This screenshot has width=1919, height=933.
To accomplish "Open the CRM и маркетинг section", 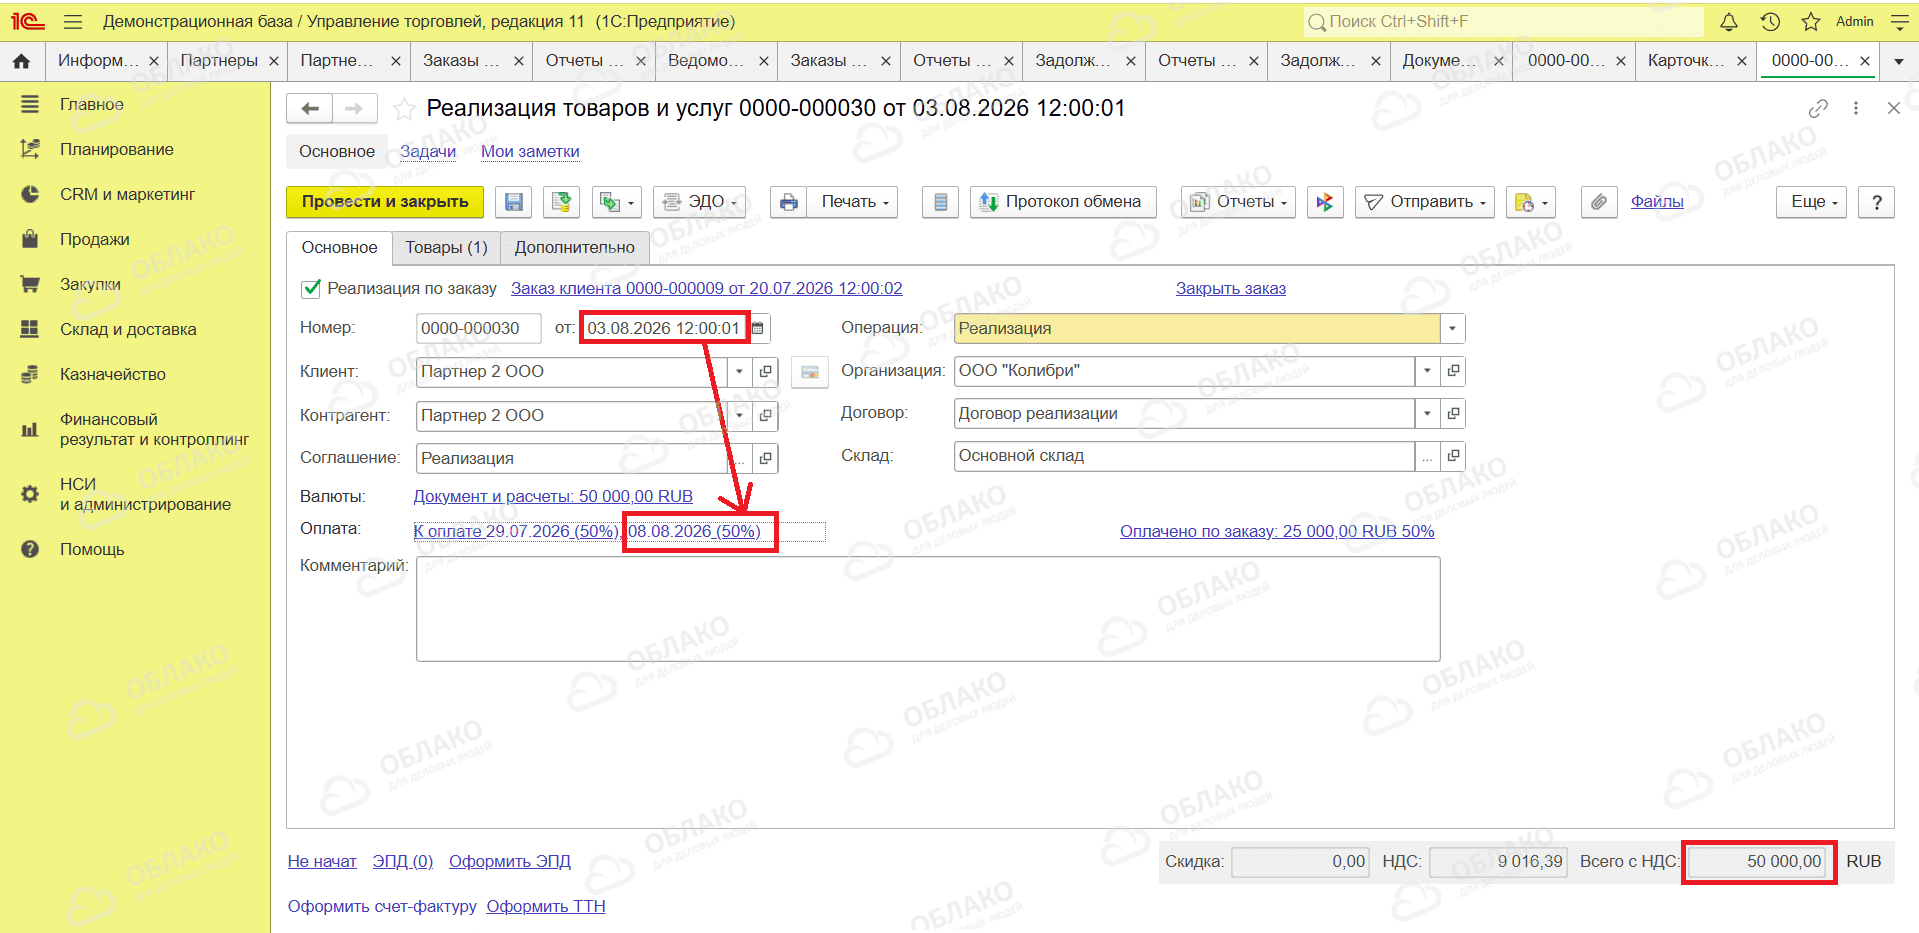I will tap(127, 194).
